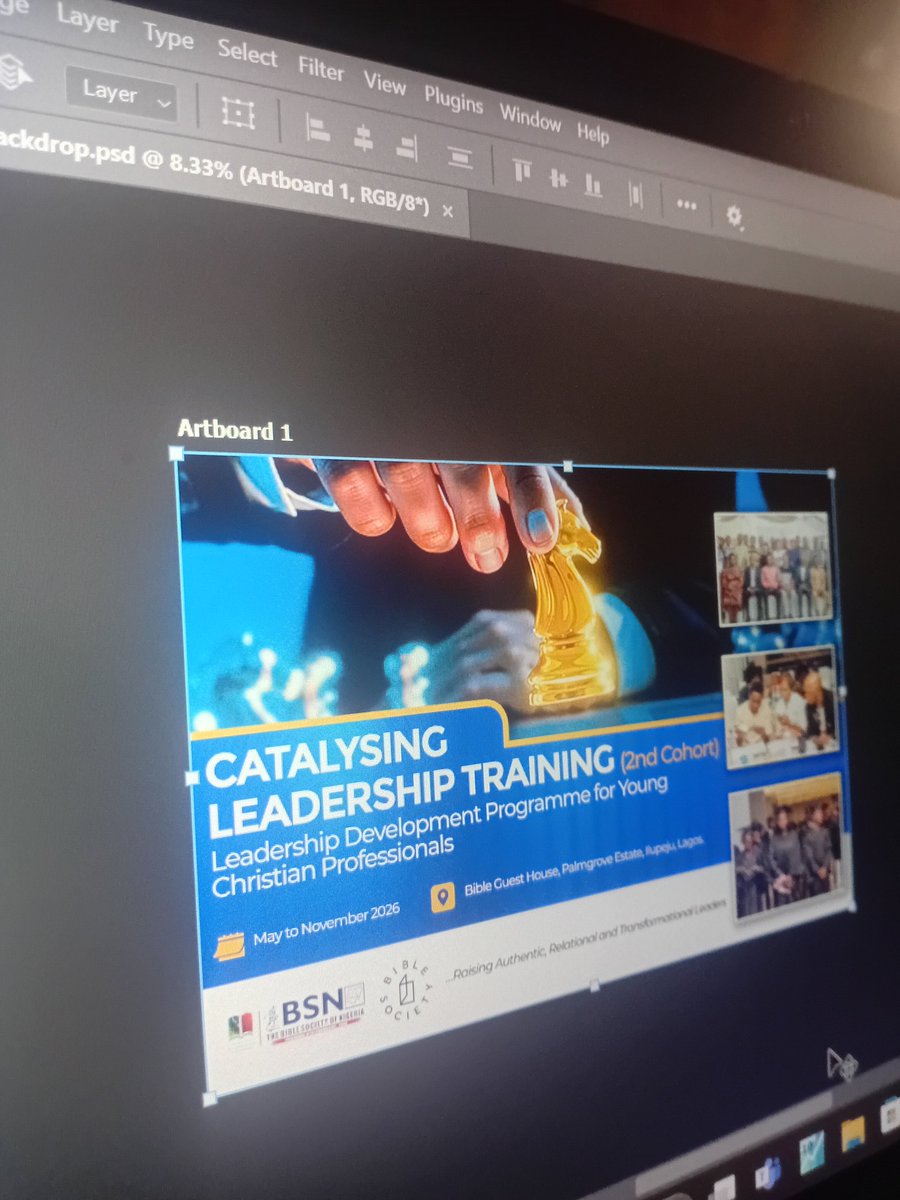The width and height of the screenshot is (900, 1200).
Task: Open the View menu
Action: (384, 82)
